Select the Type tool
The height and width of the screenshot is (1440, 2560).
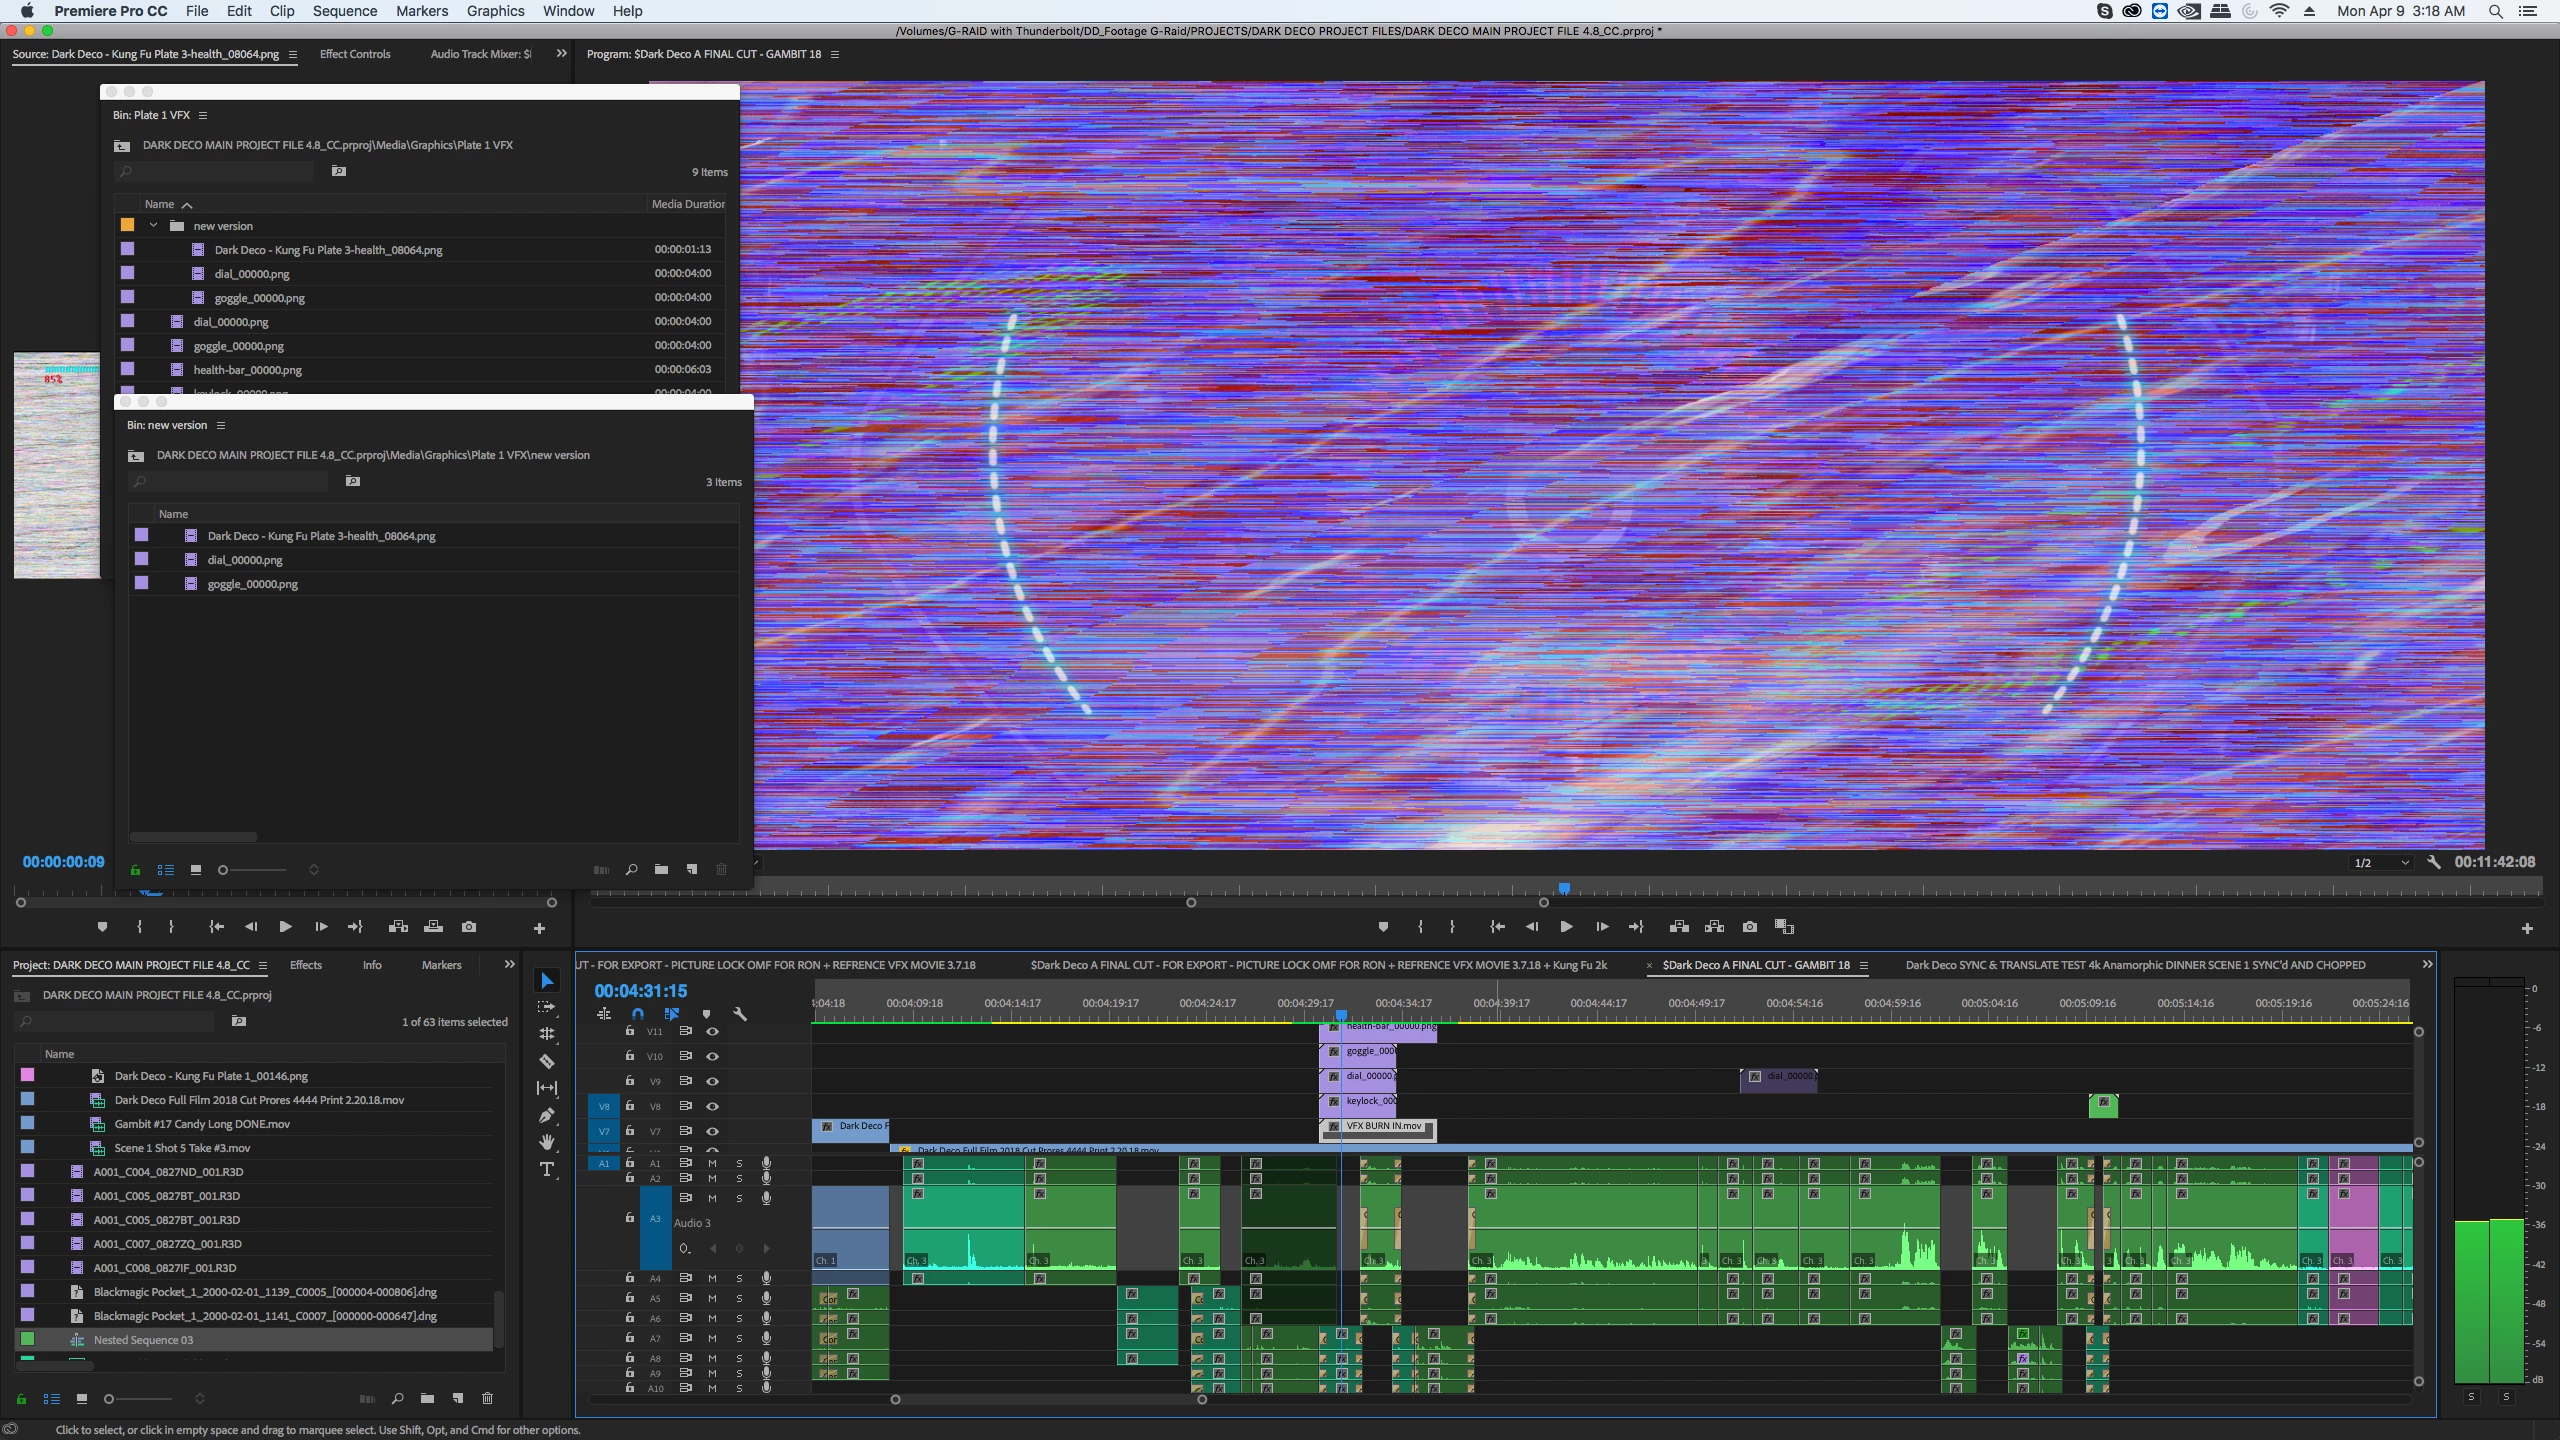pos(547,1169)
